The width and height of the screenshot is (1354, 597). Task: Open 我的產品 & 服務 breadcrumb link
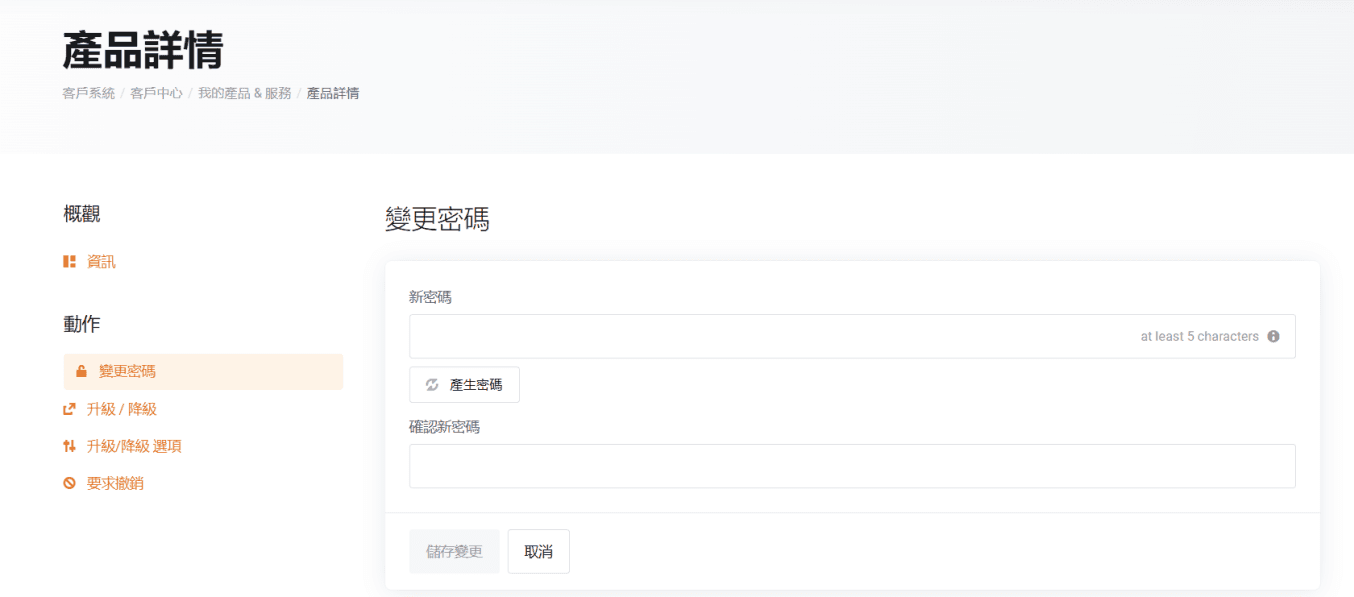click(x=244, y=93)
